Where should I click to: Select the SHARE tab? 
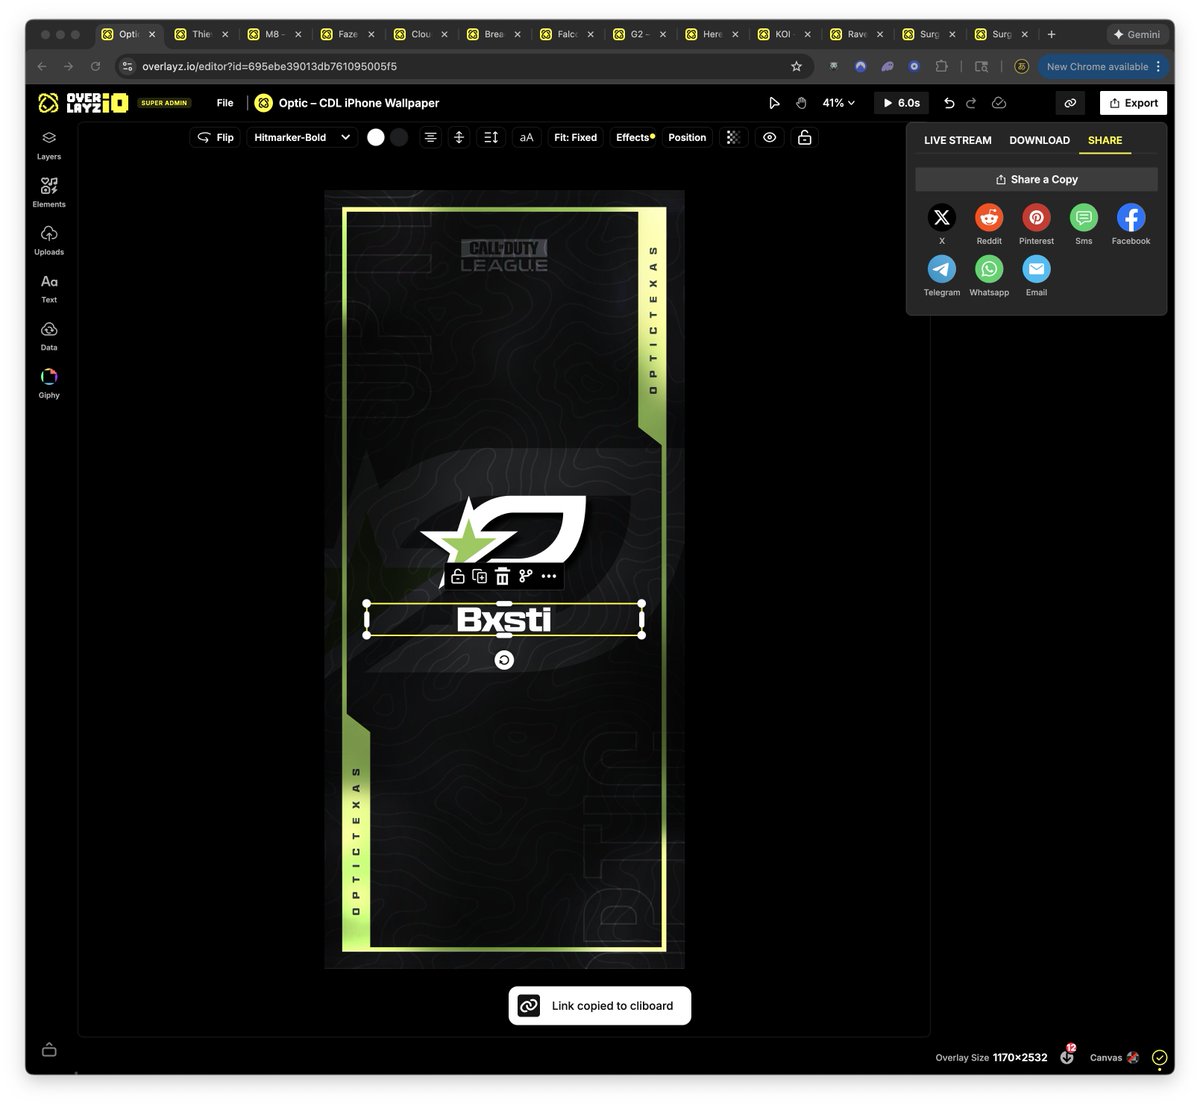click(1105, 140)
